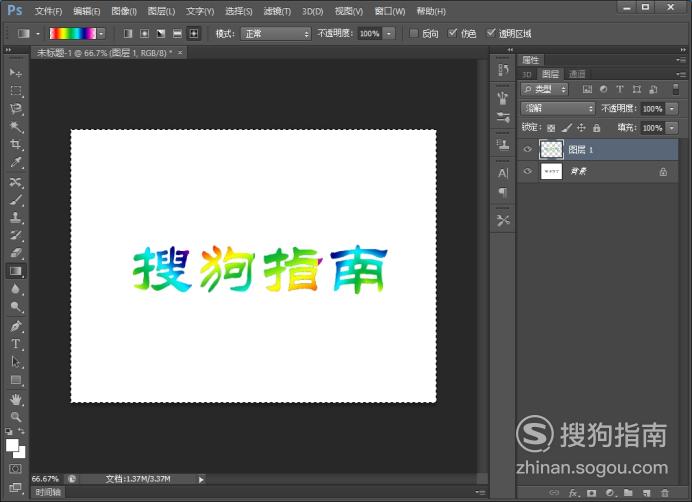The width and height of the screenshot is (692, 502).
Task: Create a new layer
Action: point(647,493)
